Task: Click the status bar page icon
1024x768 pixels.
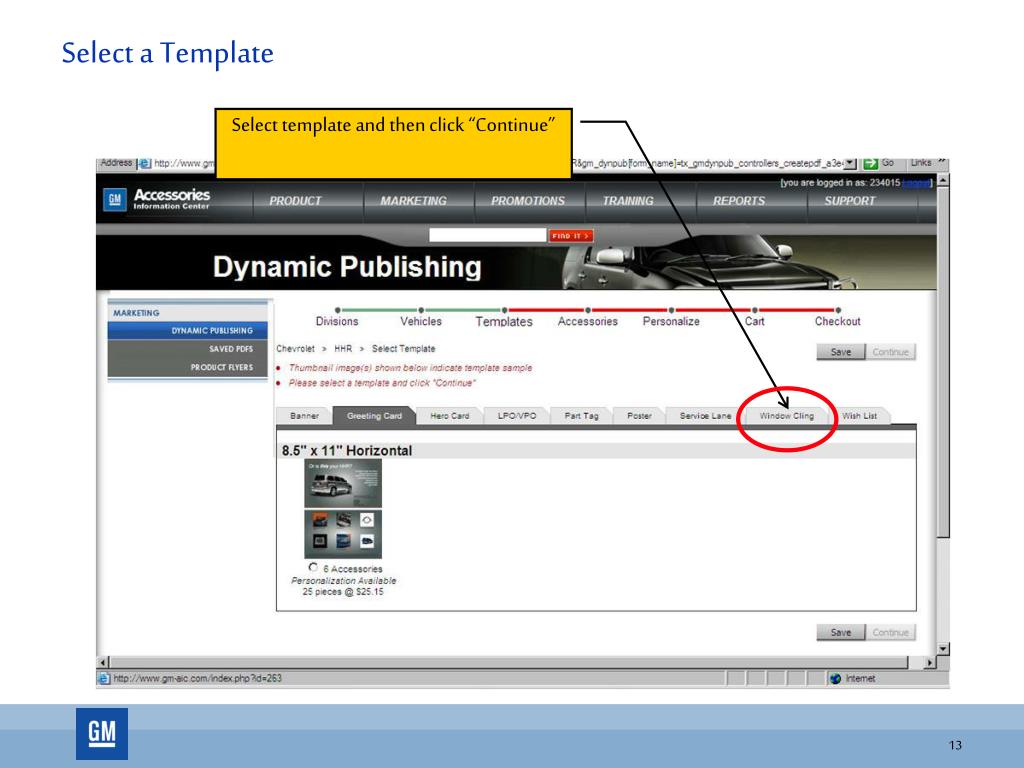Action: [x=104, y=679]
